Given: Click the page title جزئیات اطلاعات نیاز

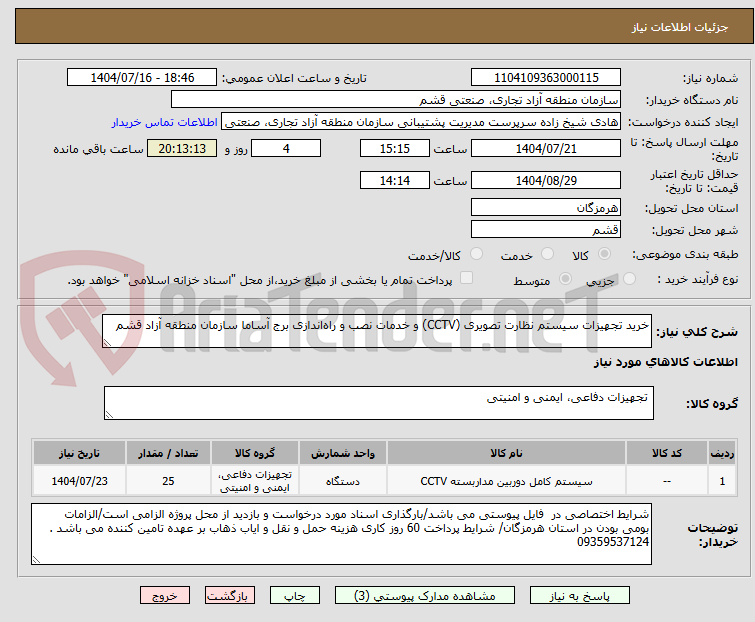Looking at the screenshot, I should [679, 27].
